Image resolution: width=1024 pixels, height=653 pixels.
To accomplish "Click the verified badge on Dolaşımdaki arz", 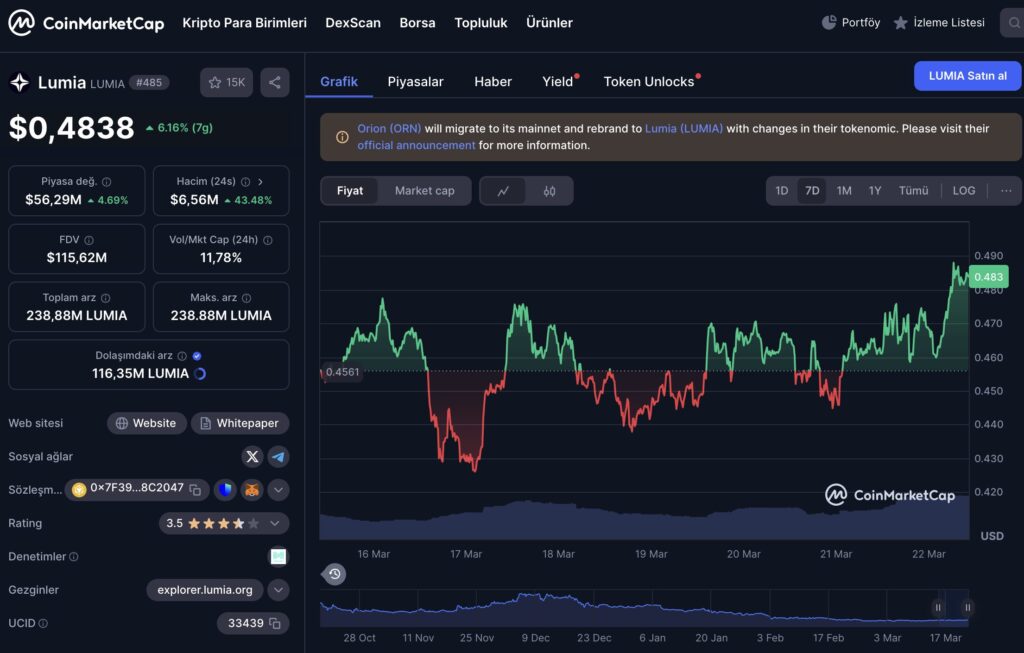I will [x=197, y=356].
